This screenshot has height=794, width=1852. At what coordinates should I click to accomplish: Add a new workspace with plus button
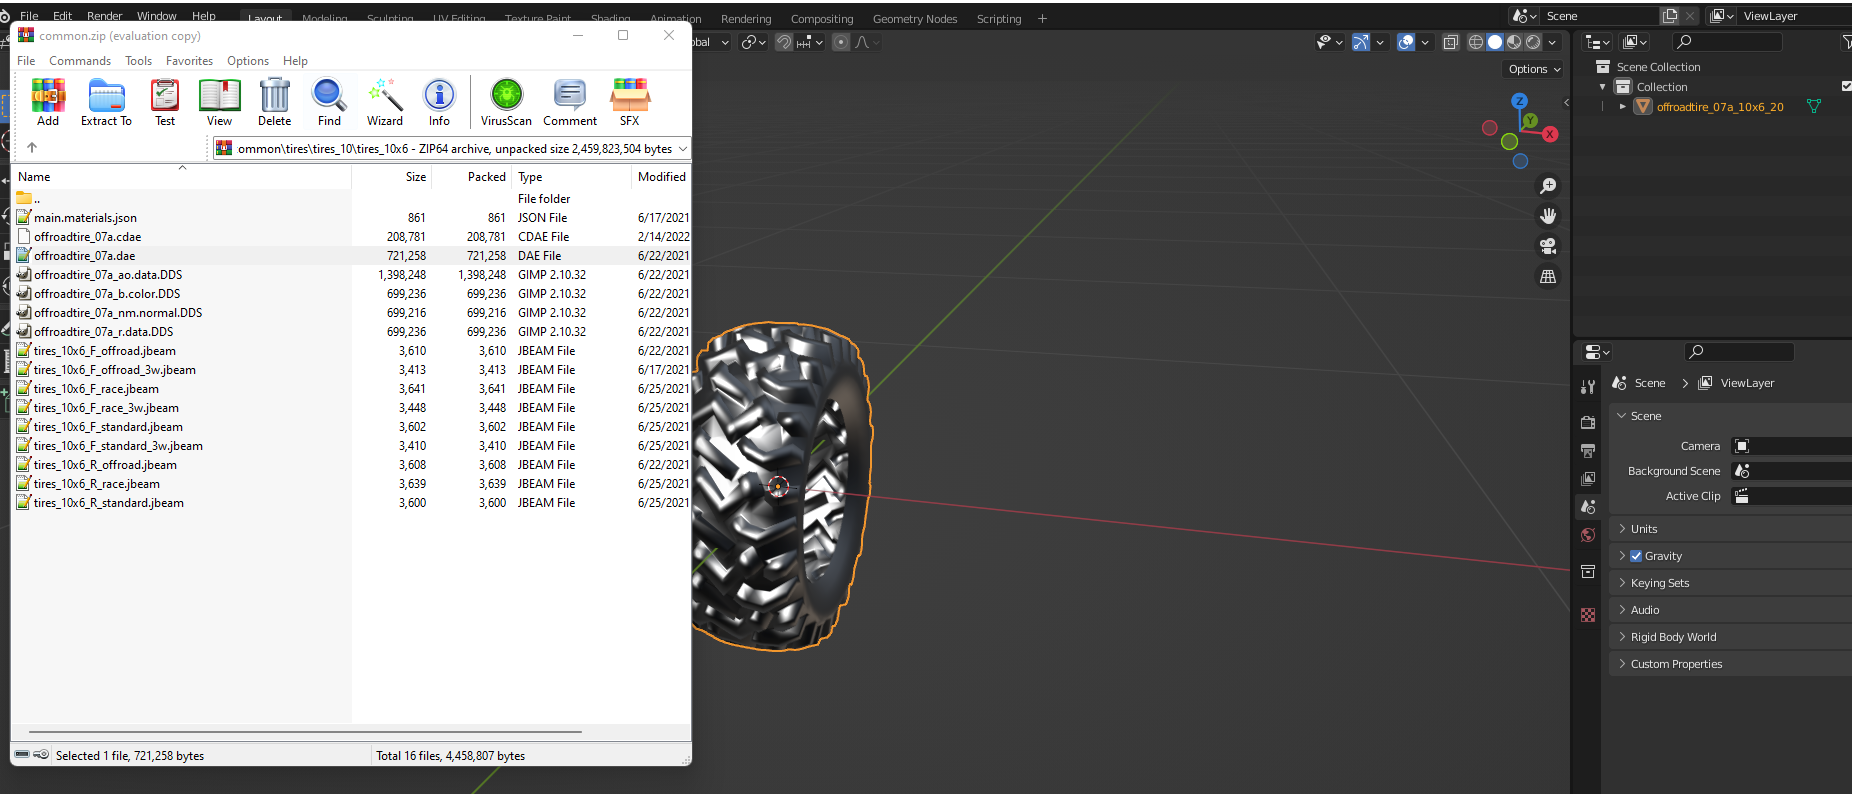coord(1042,19)
